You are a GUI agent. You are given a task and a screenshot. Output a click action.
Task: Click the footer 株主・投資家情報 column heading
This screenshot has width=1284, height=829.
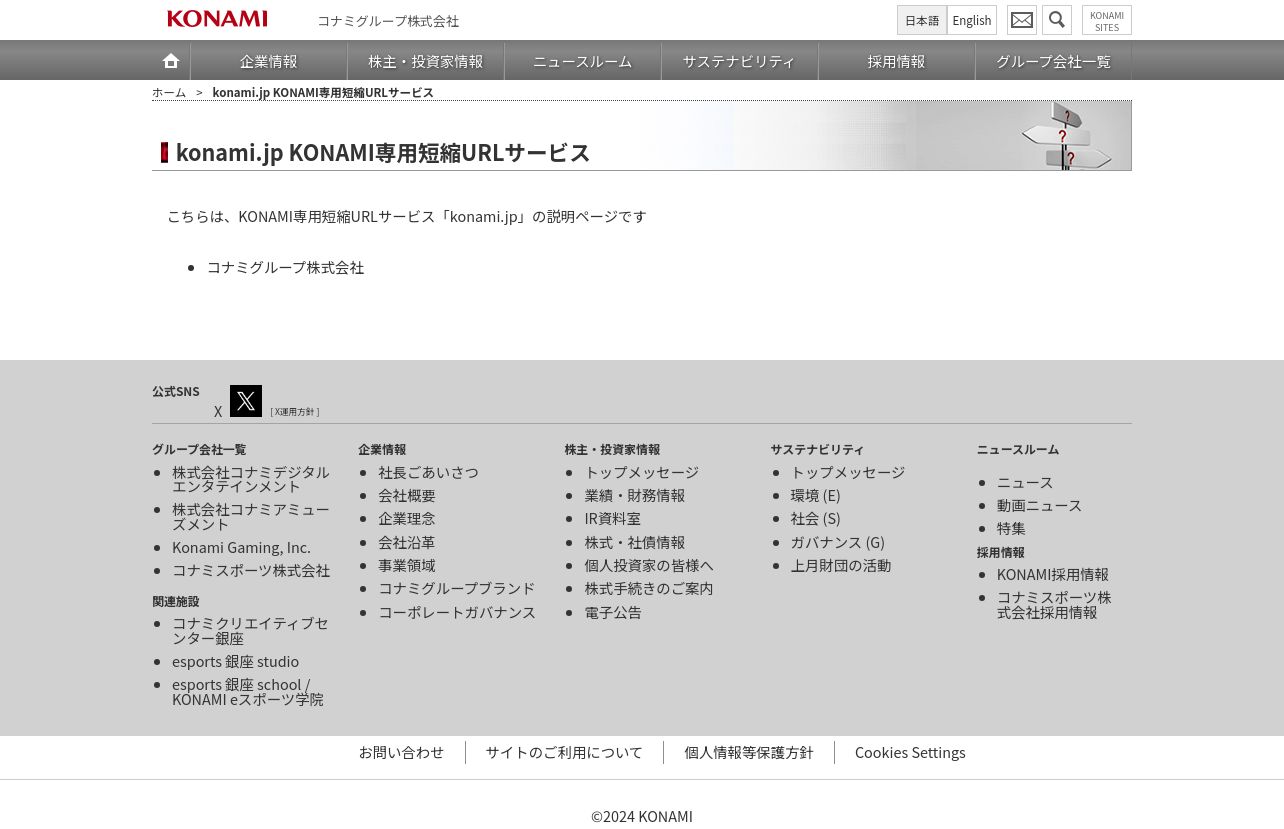(x=612, y=449)
